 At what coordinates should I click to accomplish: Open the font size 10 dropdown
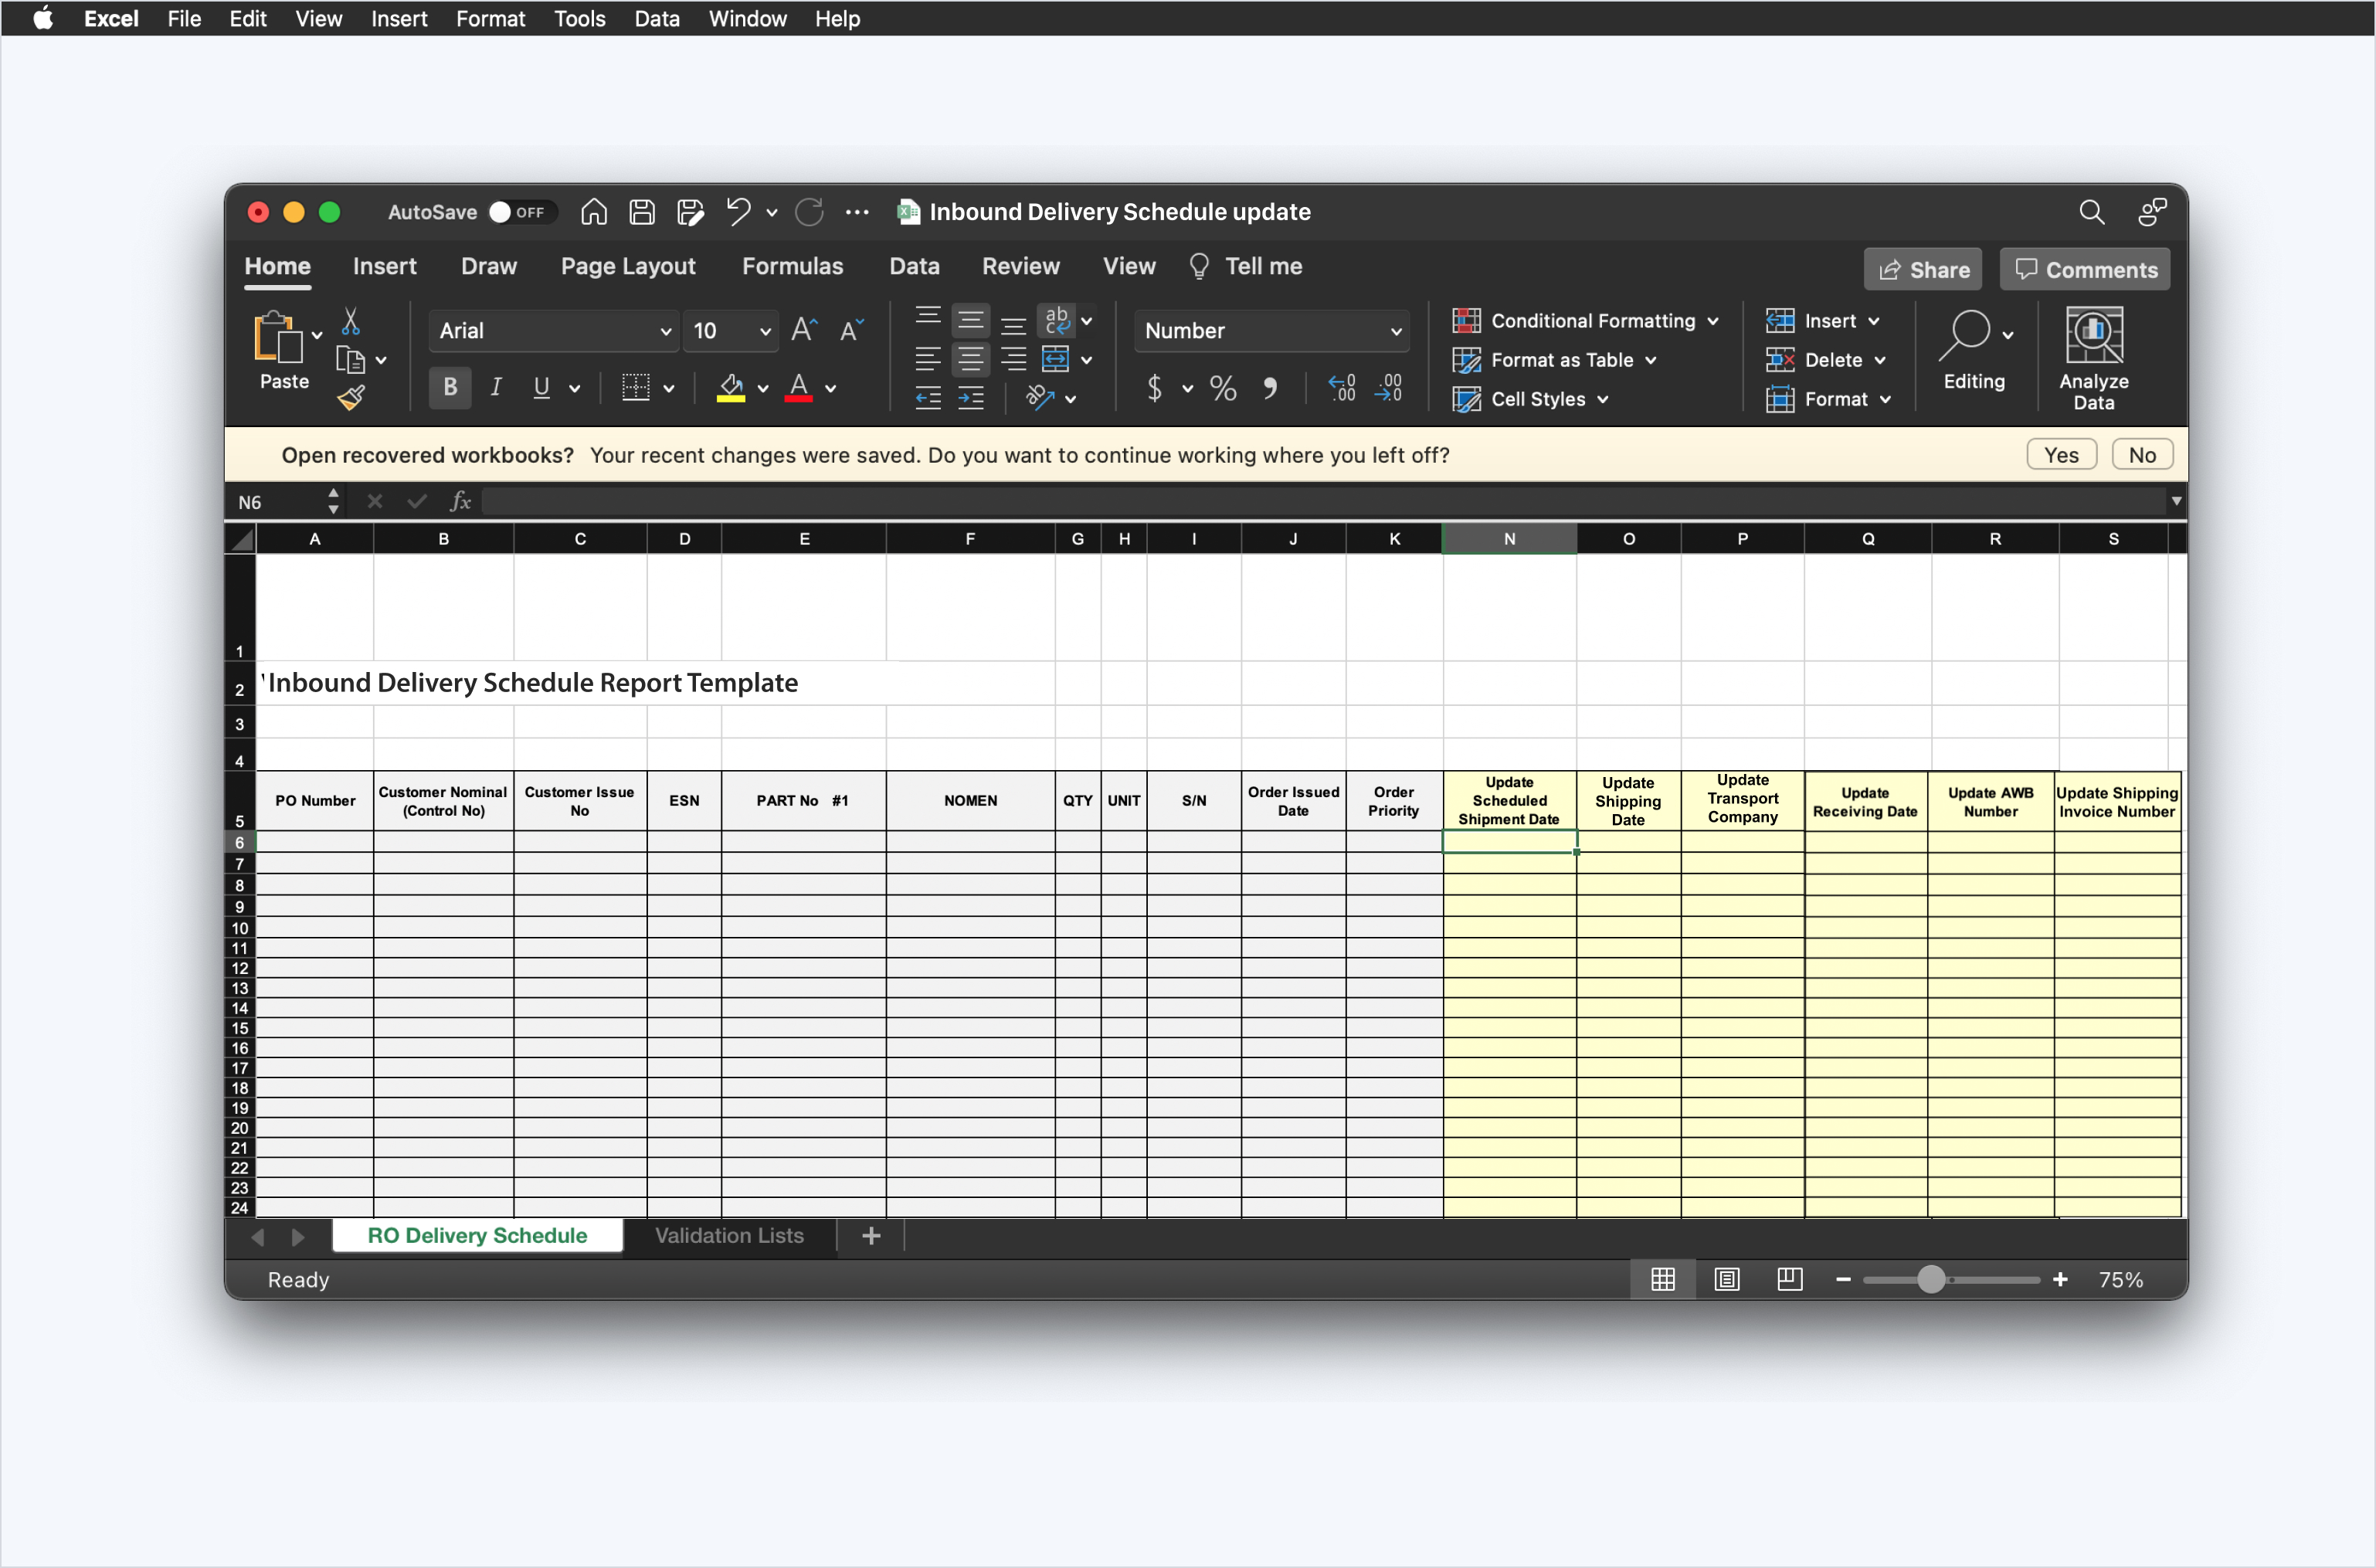(765, 331)
